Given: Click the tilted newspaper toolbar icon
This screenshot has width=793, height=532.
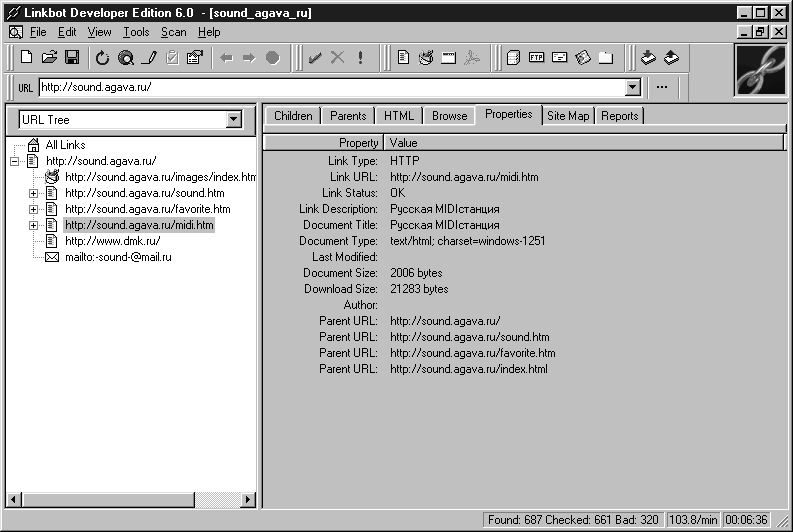Looking at the screenshot, I should click(x=583, y=57).
